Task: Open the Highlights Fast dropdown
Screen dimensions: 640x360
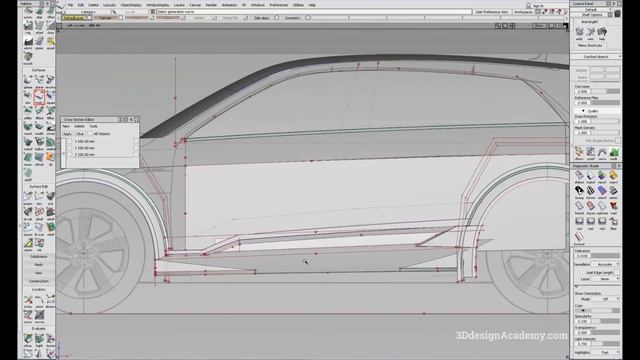Action: [606, 352]
